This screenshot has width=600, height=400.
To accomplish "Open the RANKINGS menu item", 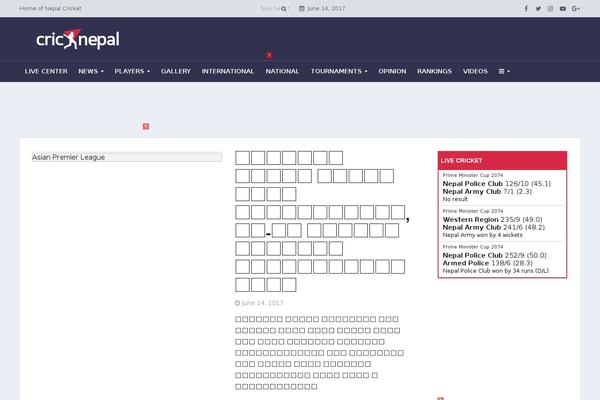I will point(434,71).
